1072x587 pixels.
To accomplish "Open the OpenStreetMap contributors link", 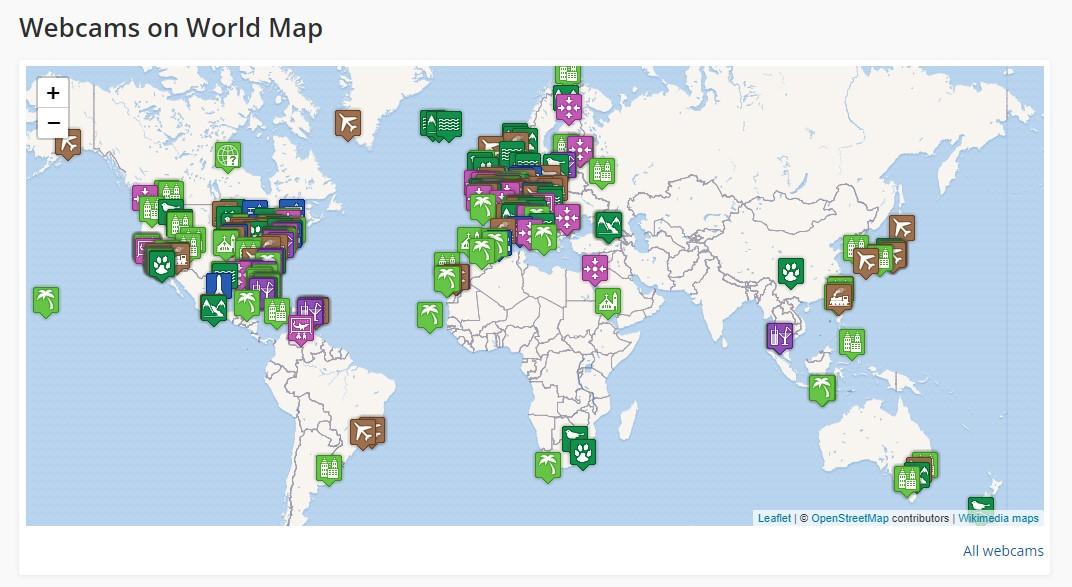I will click(850, 518).
